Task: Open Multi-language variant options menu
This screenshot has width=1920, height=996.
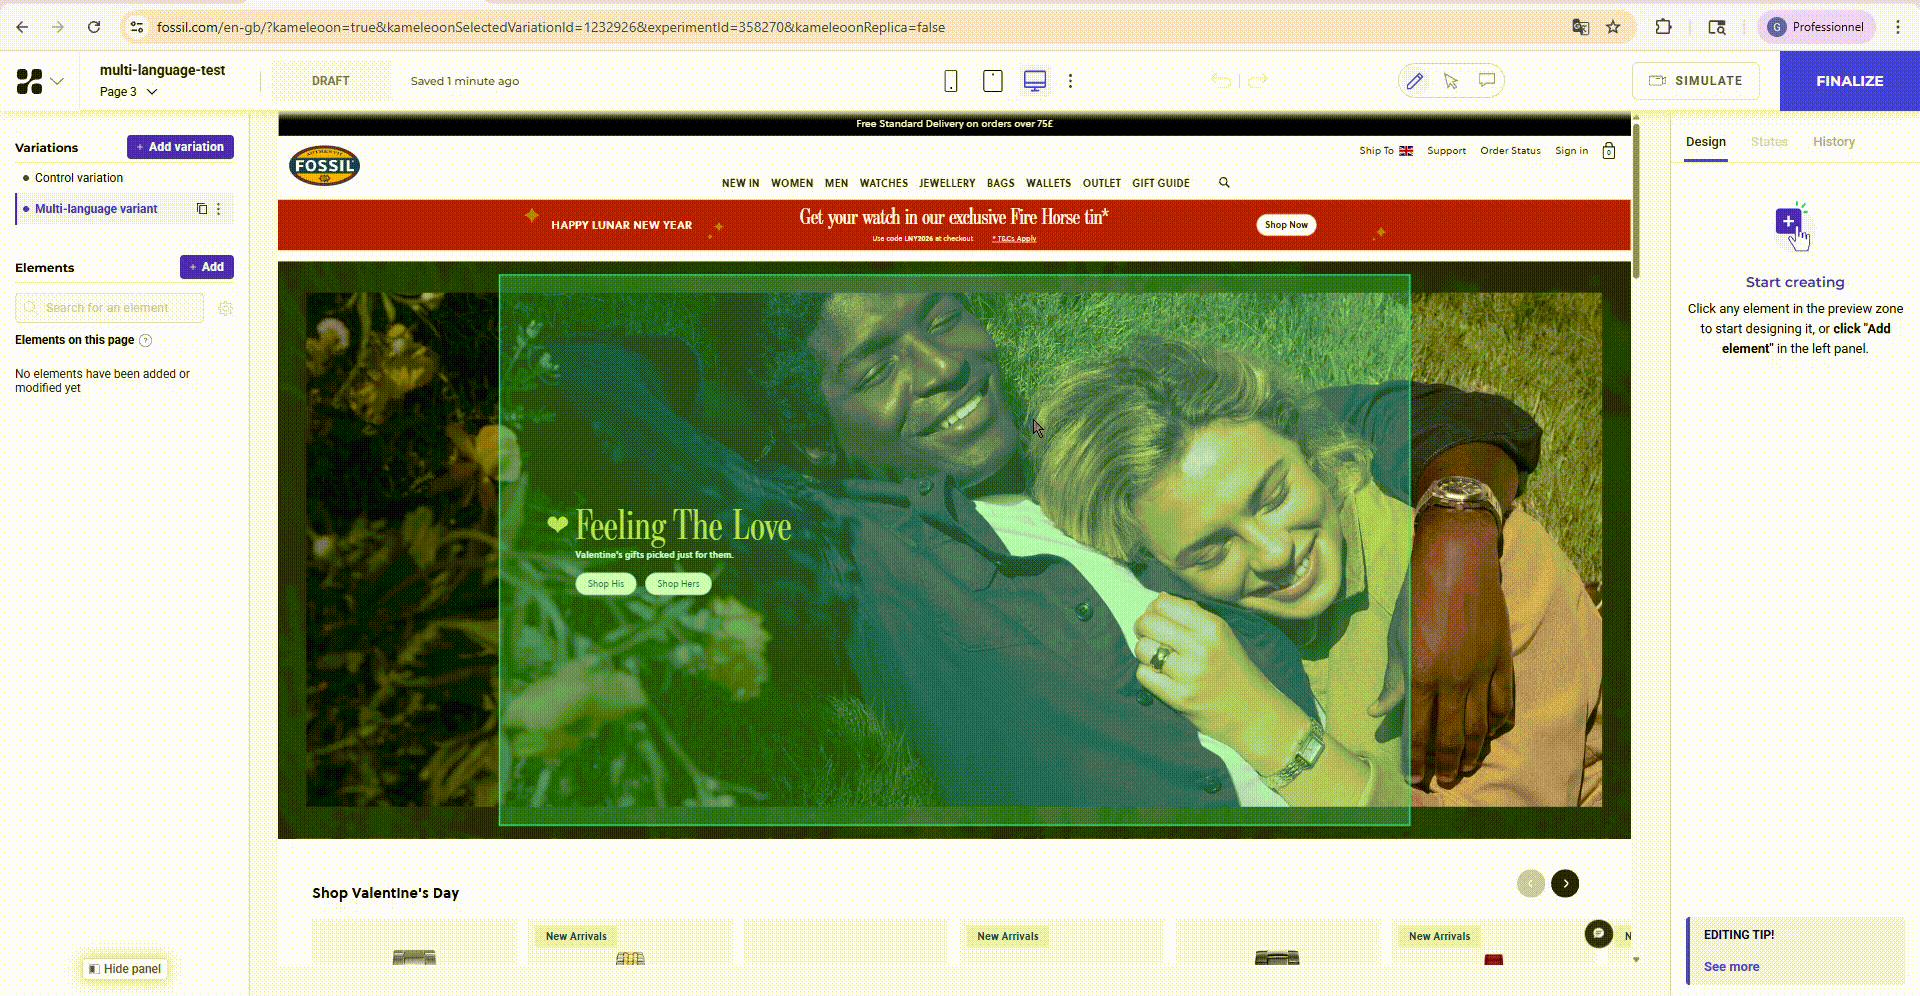Action: 219,209
